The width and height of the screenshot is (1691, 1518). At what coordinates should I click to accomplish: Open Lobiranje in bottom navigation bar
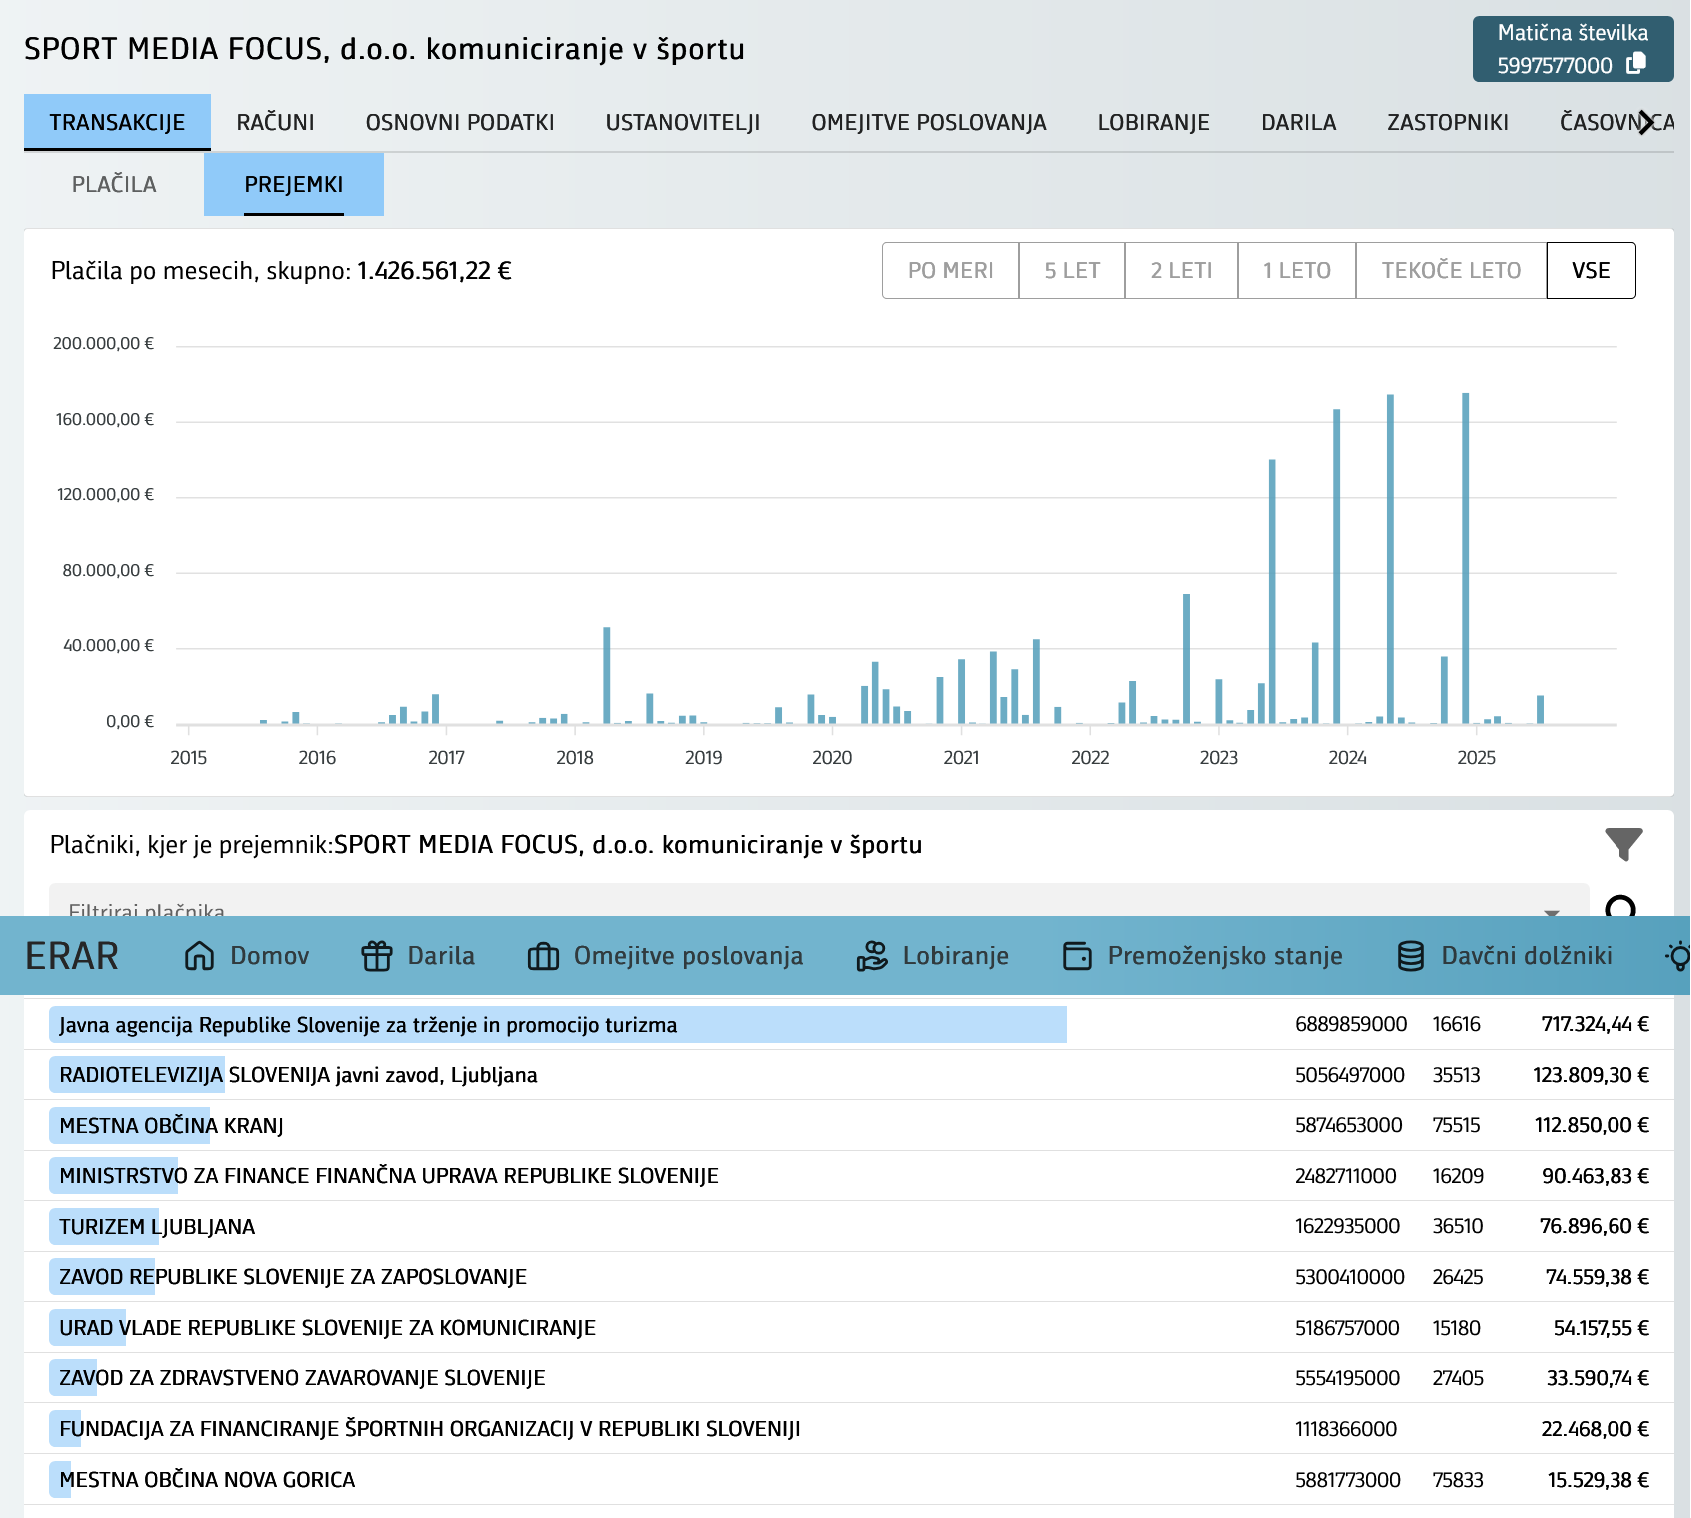[x=932, y=956]
